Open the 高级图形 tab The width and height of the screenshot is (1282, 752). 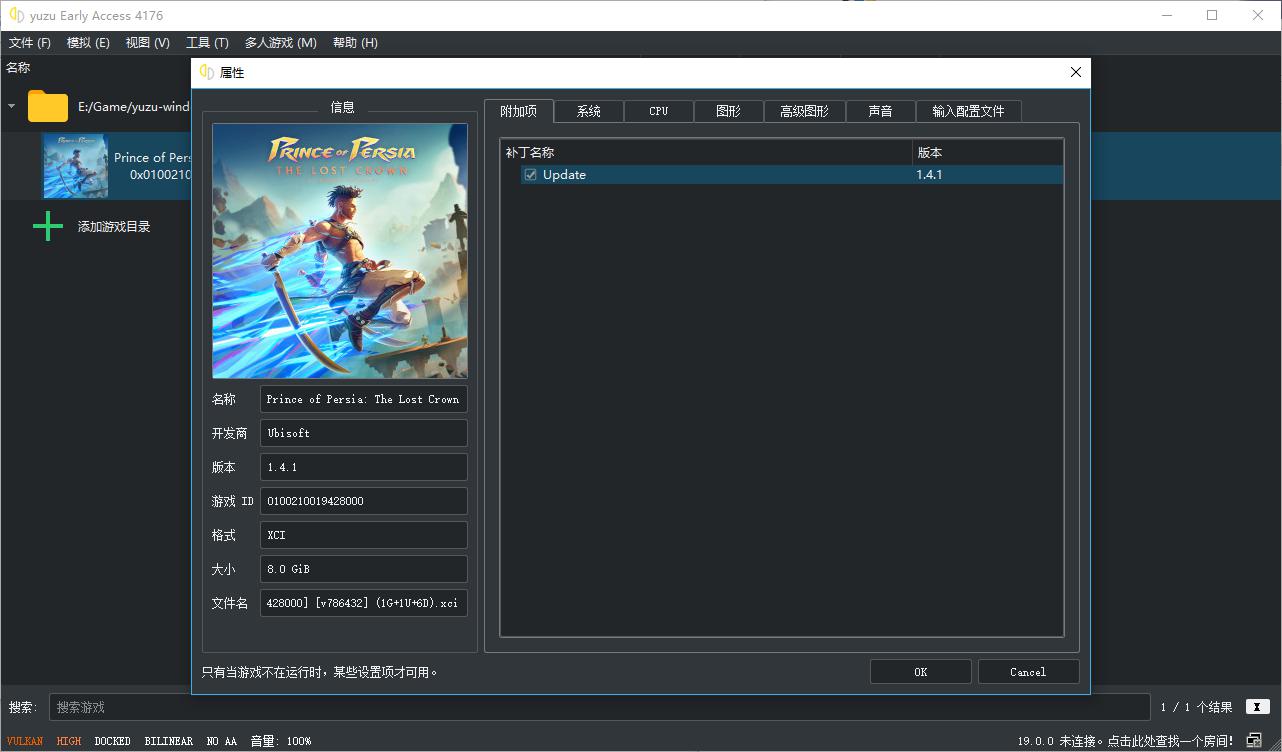pos(804,111)
